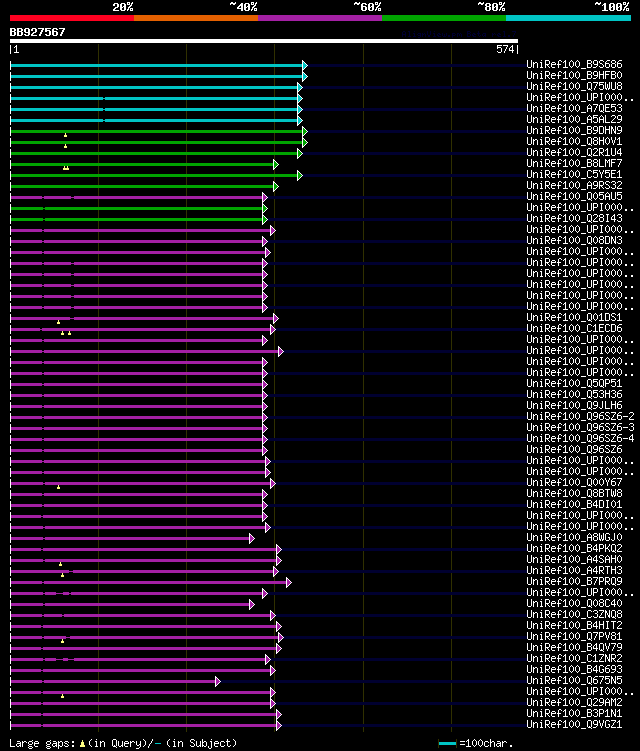Click the red 20% identity legend swatch
Viewport: 640px width, 751px height.
click(72, 18)
